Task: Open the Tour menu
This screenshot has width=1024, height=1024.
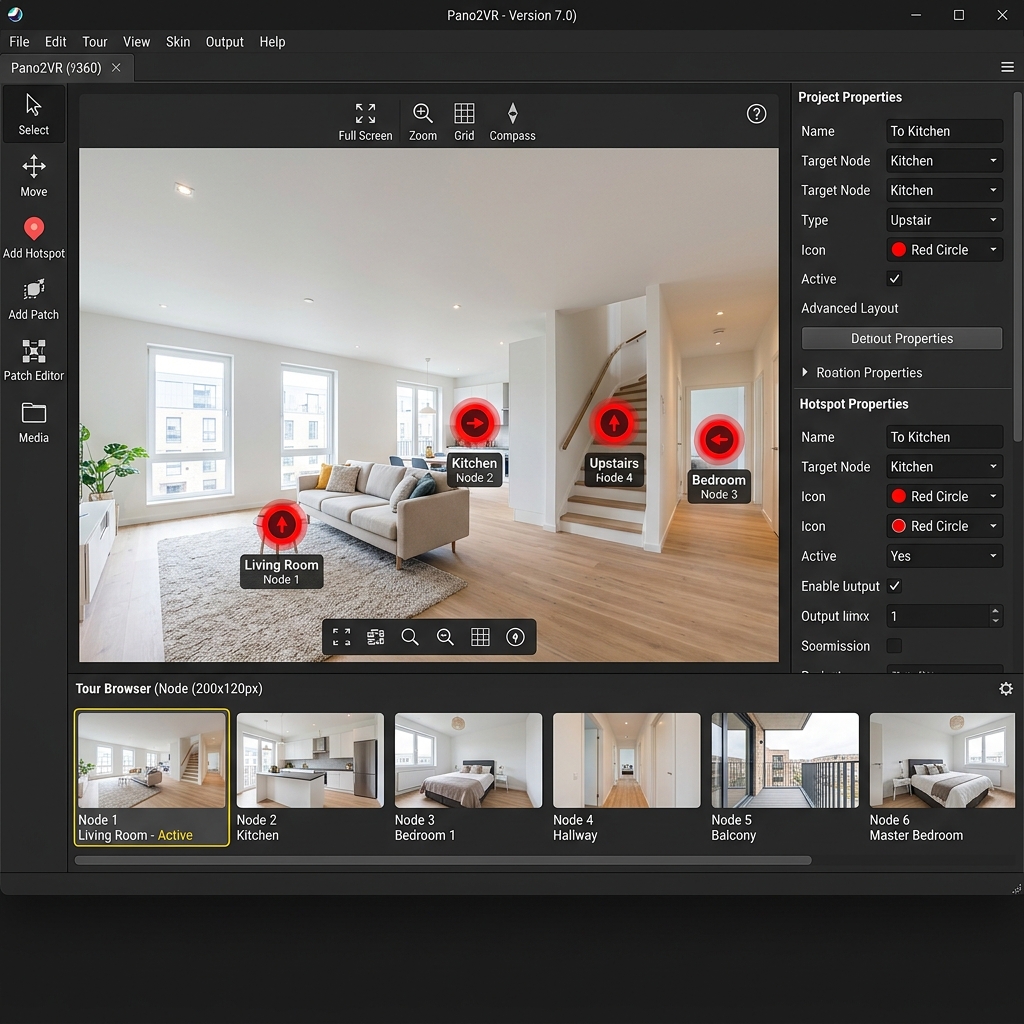Action: pos(94,42)
